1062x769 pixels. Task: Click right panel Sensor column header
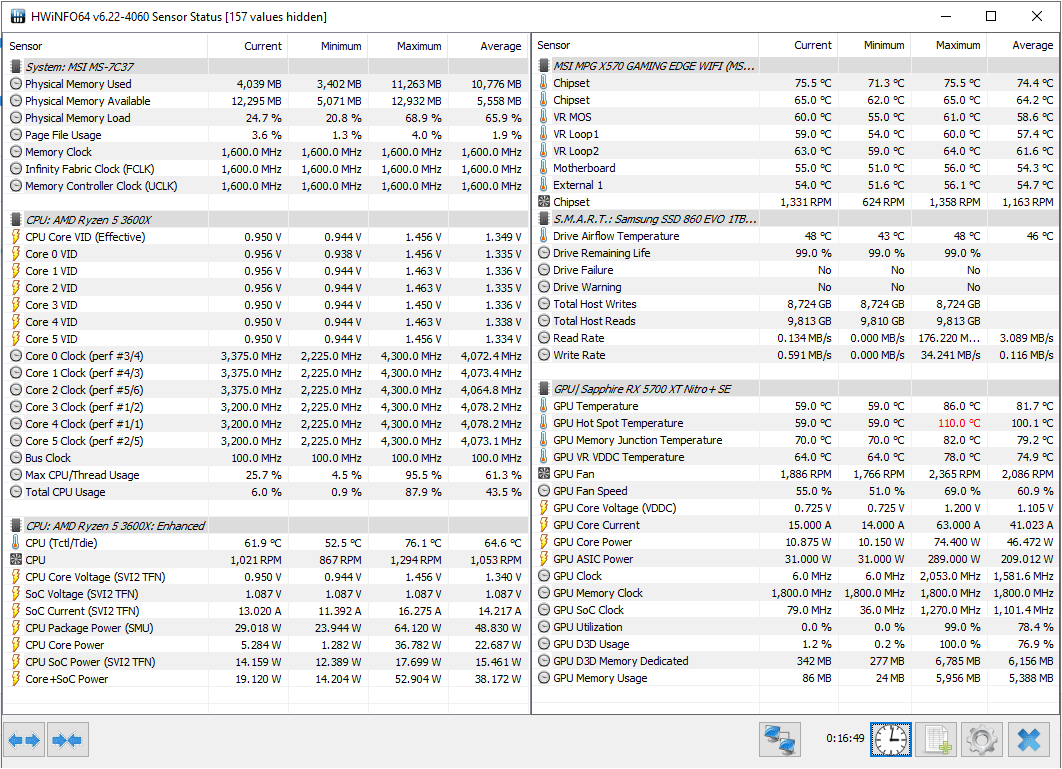click(645, 45)
